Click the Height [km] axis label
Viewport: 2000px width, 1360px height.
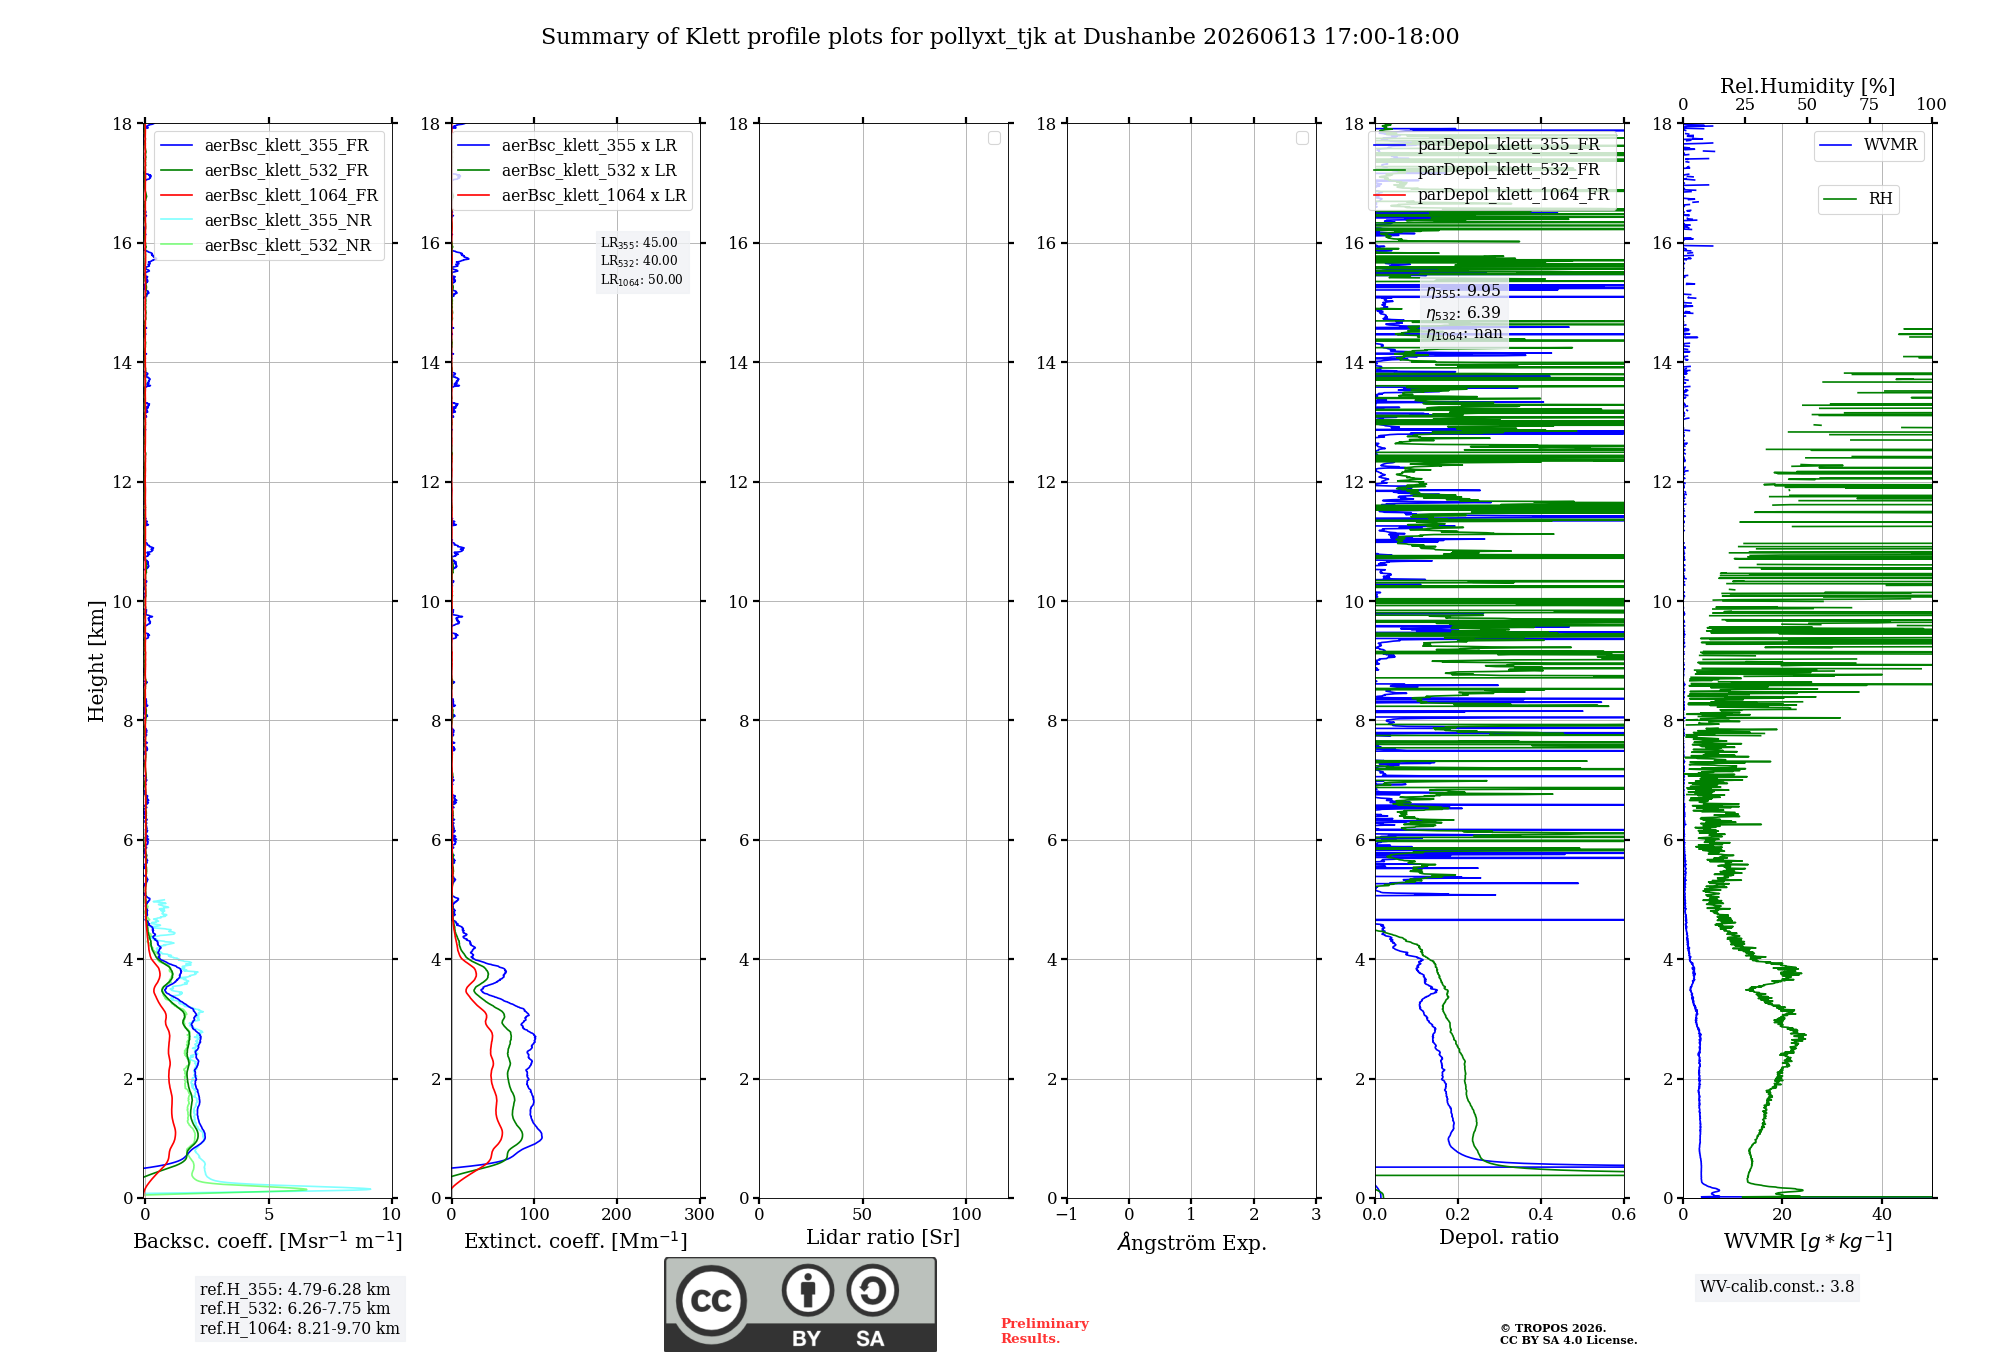(x=96, y=661)
